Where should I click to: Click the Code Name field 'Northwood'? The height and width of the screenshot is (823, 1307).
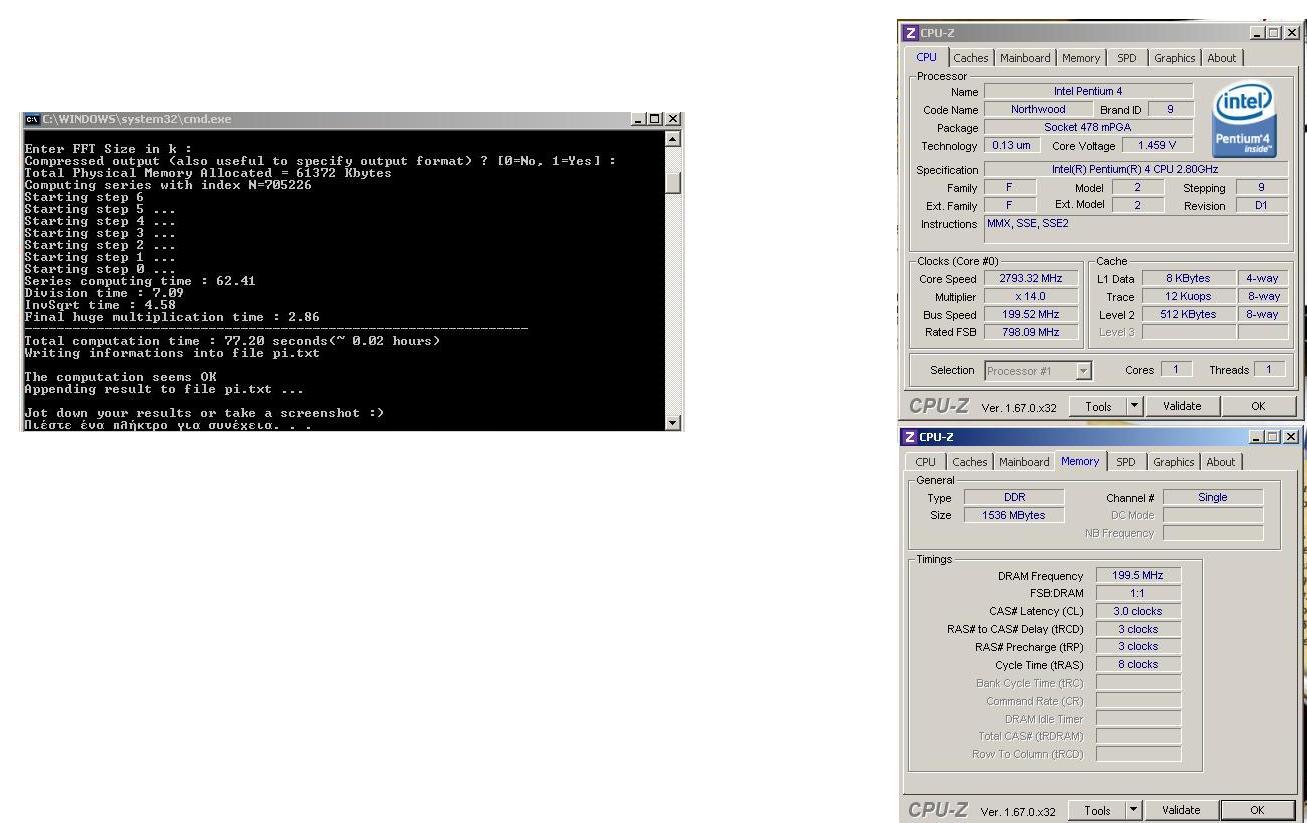click(1038, 110)
